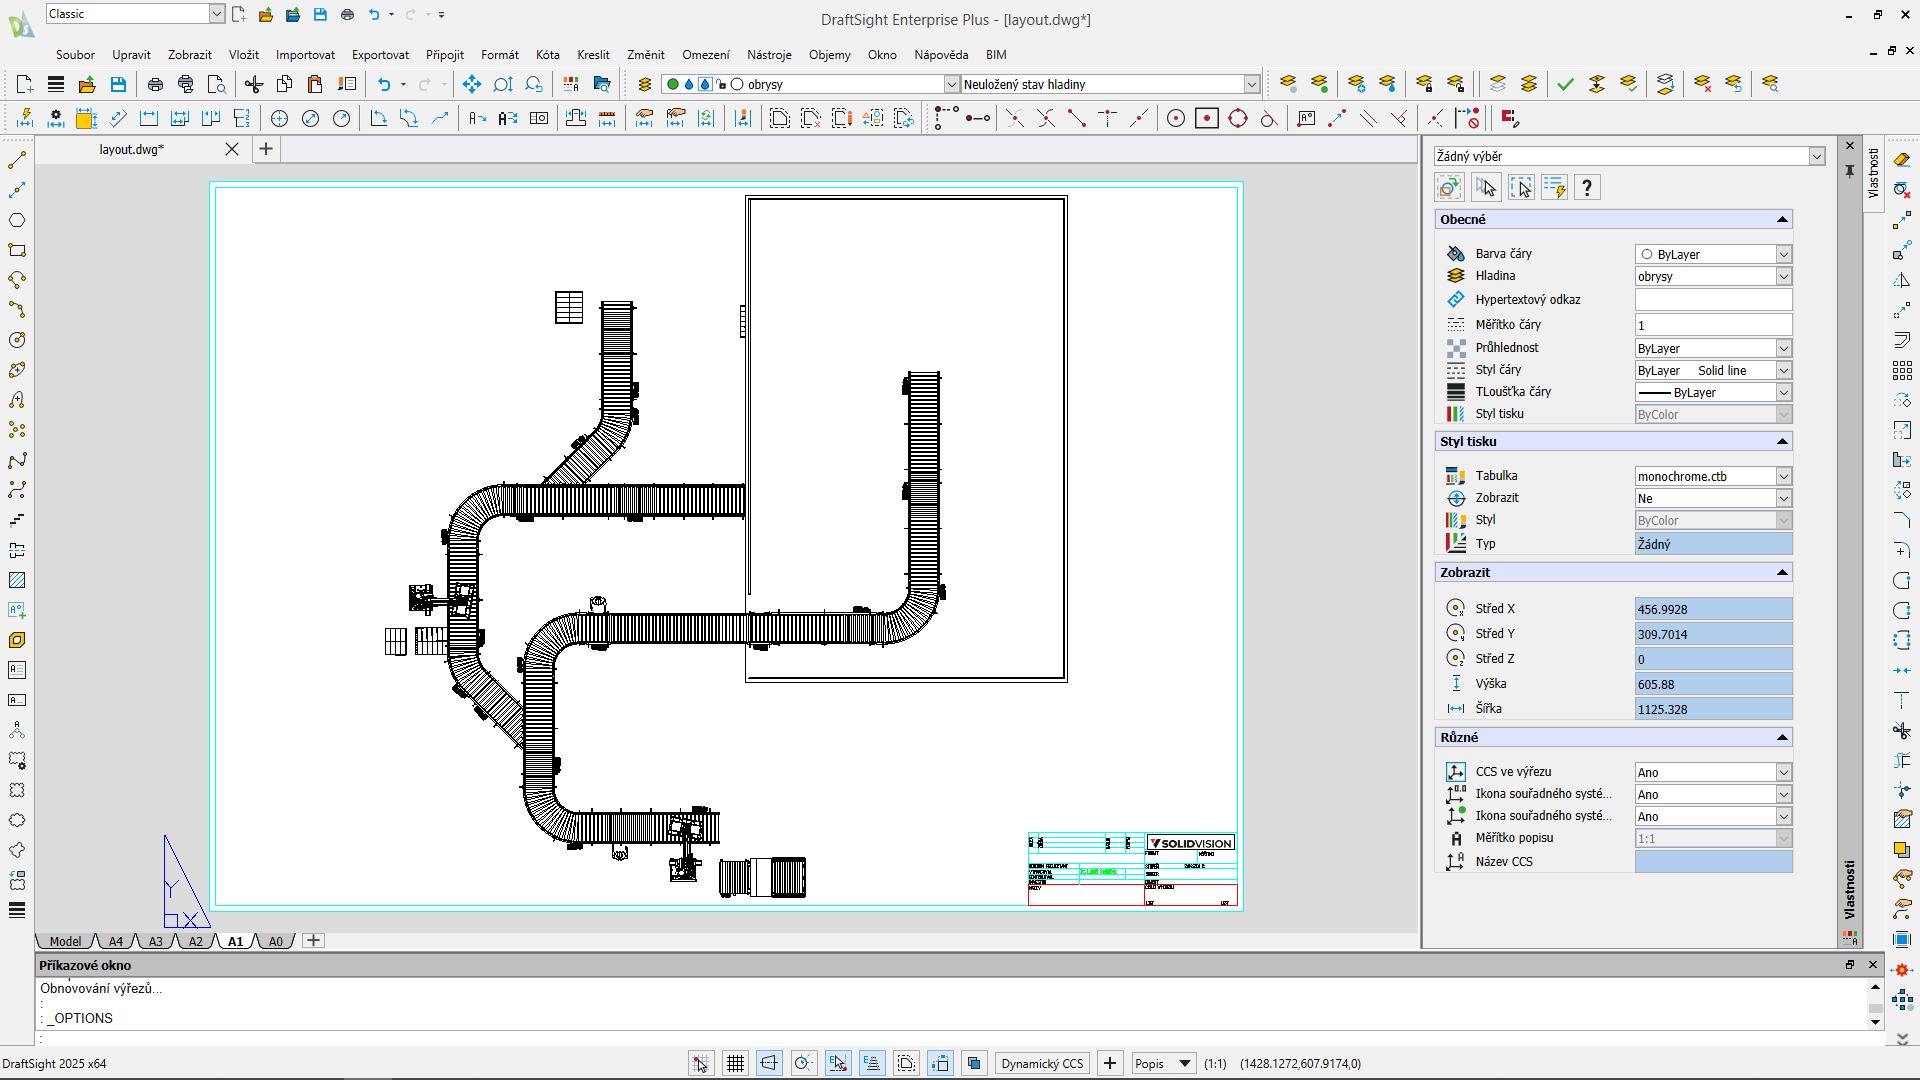1920x1080 pixels.
Task: Click the Dynamický CCS button
Action: point(1042,1064)
